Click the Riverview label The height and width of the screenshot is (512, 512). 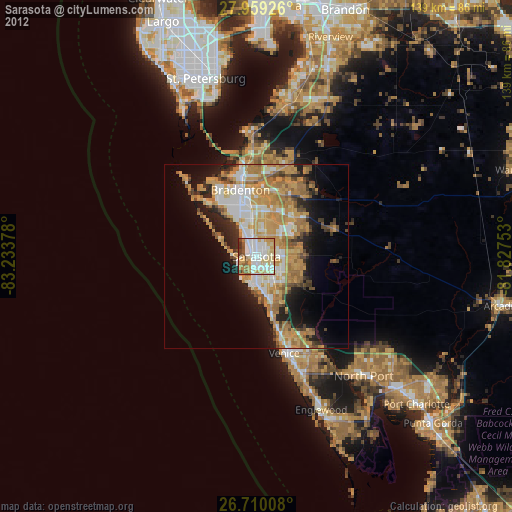point(330,37)
